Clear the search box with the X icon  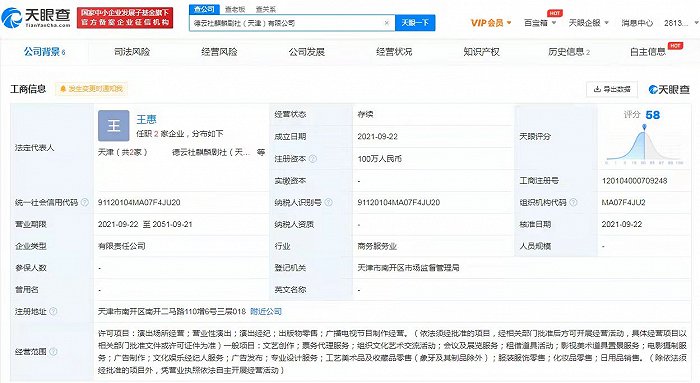(x=387, y=23)
